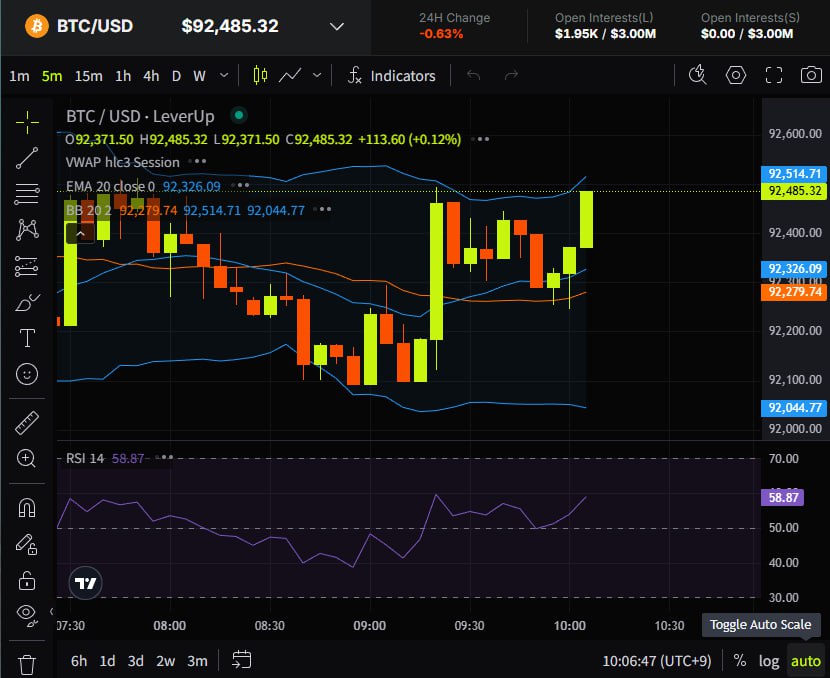Open quick search lightning icon
Screen dimensions: 830x678
point(698,75)
